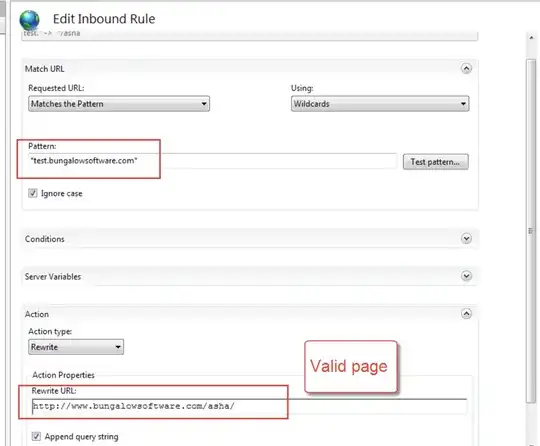The image size is (540, 446).
Task: Collapse the Action section
Action: 466,314
